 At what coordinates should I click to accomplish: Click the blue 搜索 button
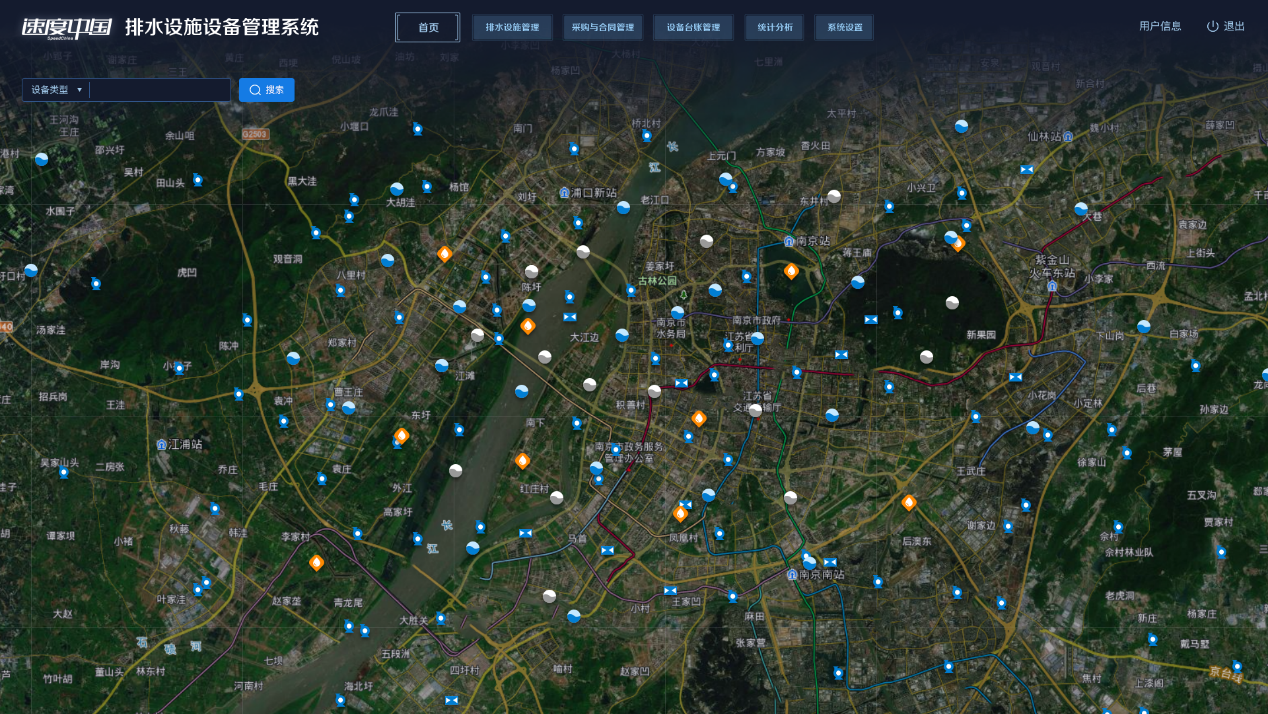[x=267, y=90]
